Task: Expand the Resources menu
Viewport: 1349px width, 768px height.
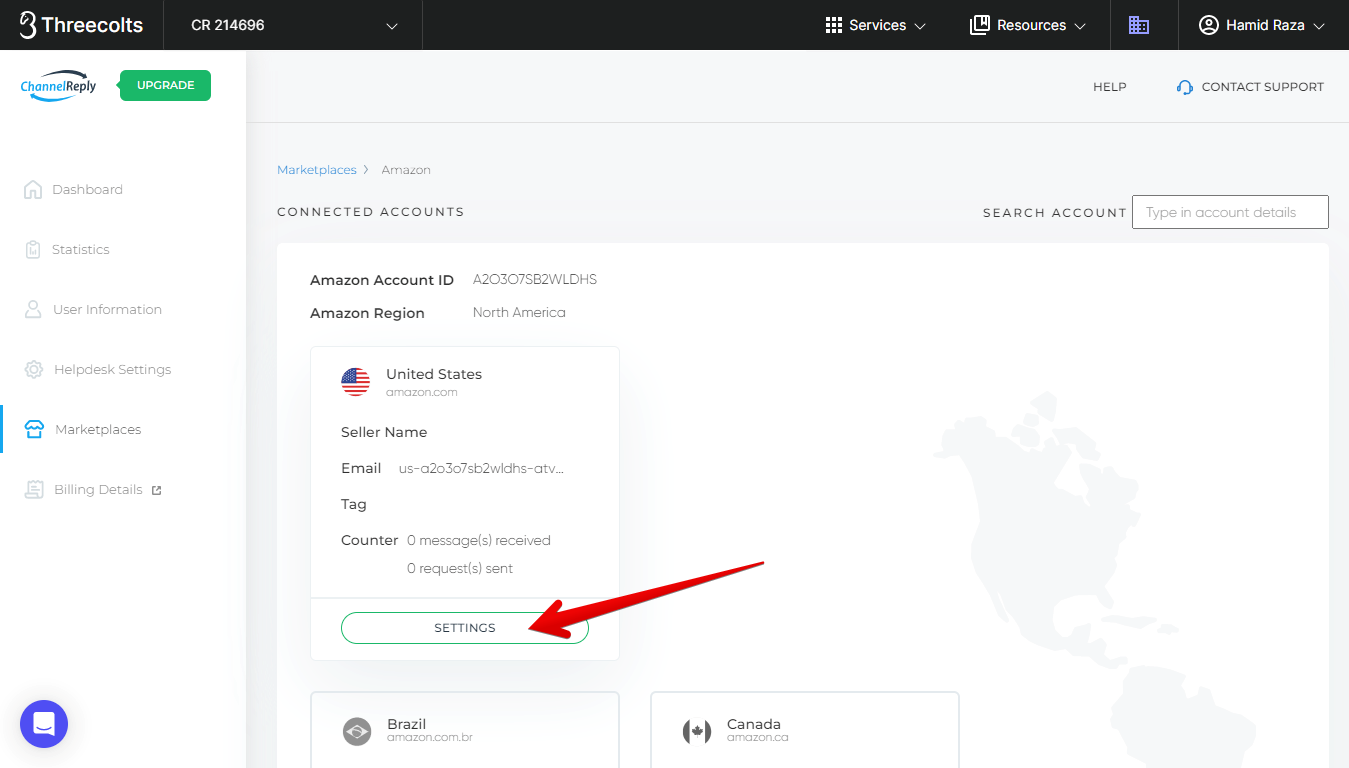Action: [1028, 25]
